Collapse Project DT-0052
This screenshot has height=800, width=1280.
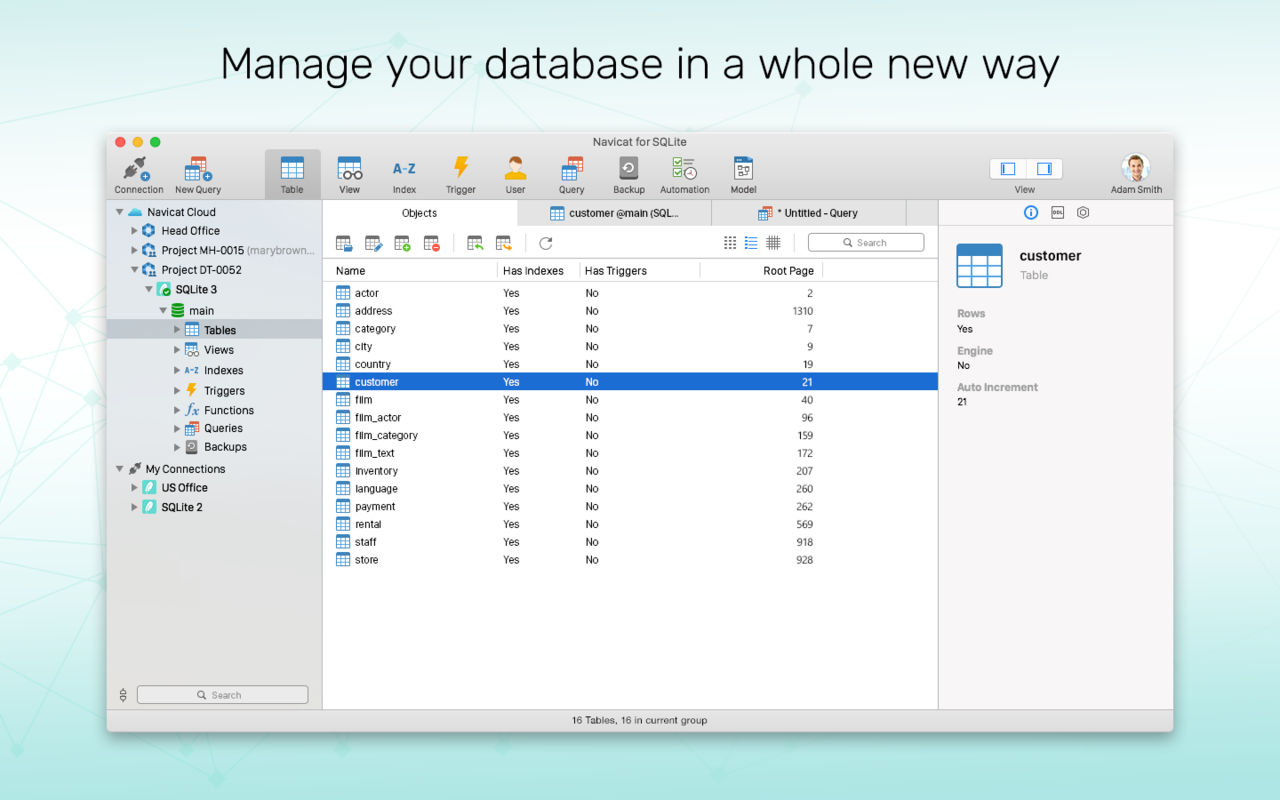[135, 270]
